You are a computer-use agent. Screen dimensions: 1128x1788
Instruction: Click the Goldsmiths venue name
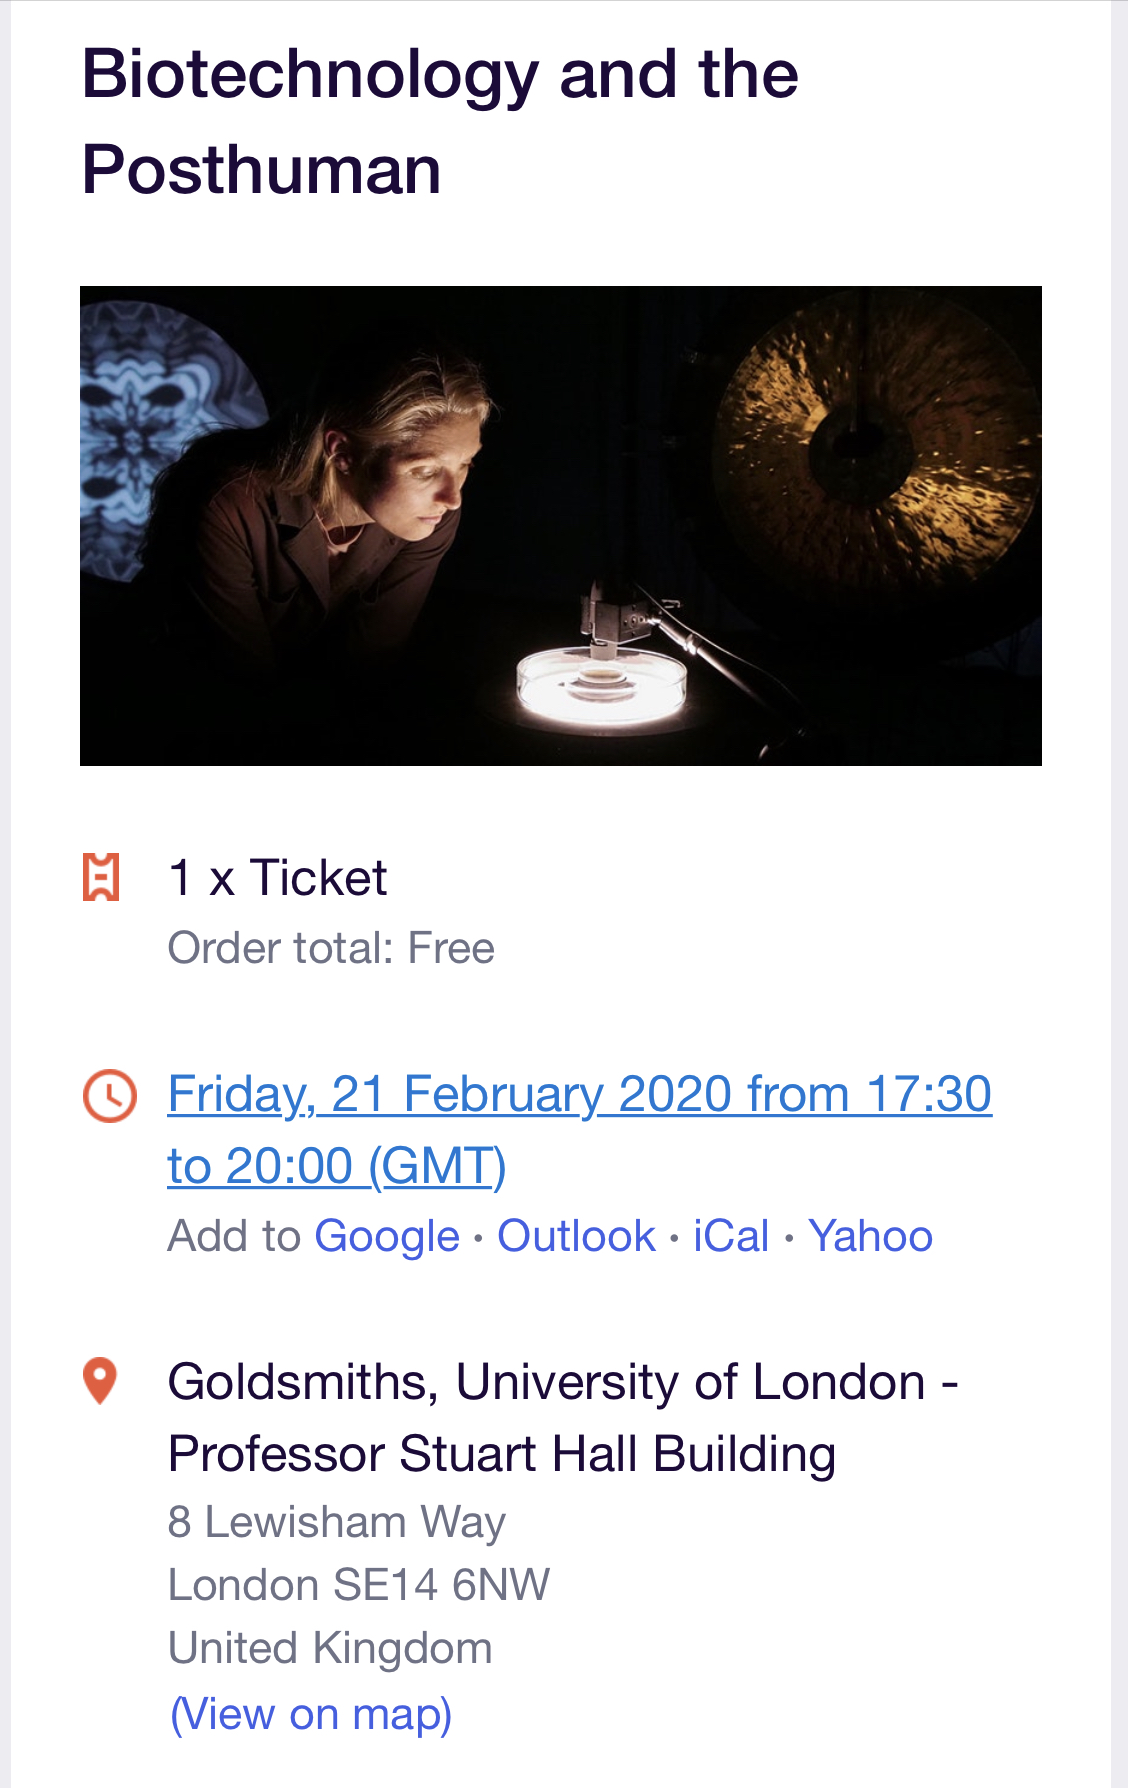563,1417
